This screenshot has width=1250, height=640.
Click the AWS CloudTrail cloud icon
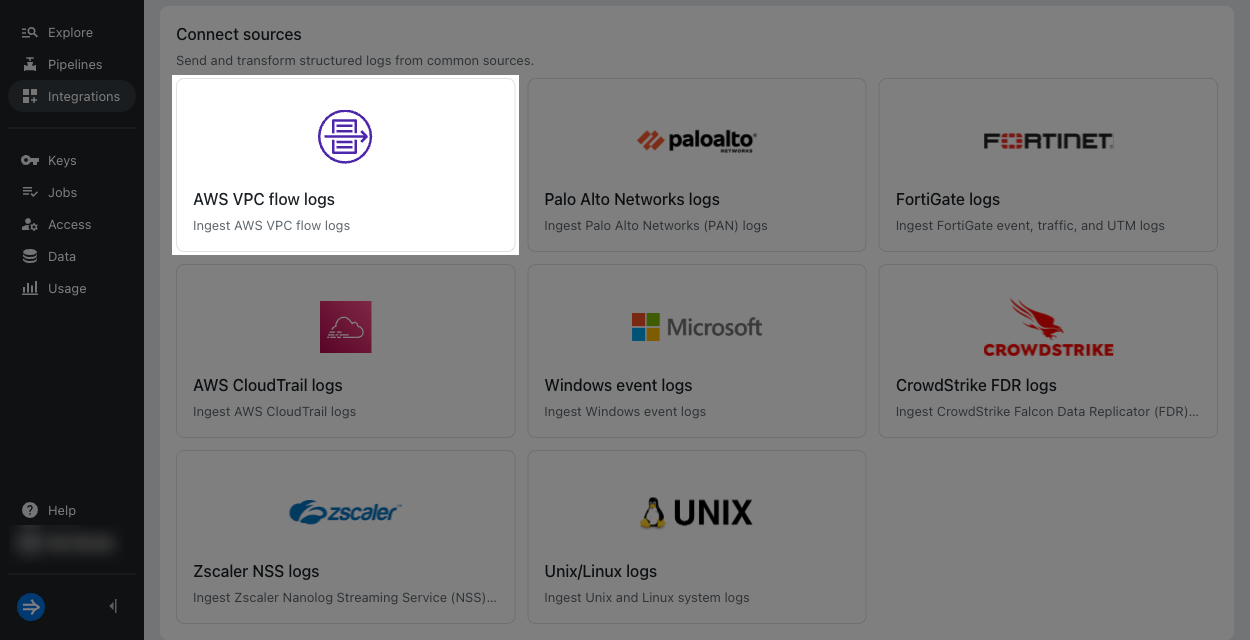click(x=346, y=326)
